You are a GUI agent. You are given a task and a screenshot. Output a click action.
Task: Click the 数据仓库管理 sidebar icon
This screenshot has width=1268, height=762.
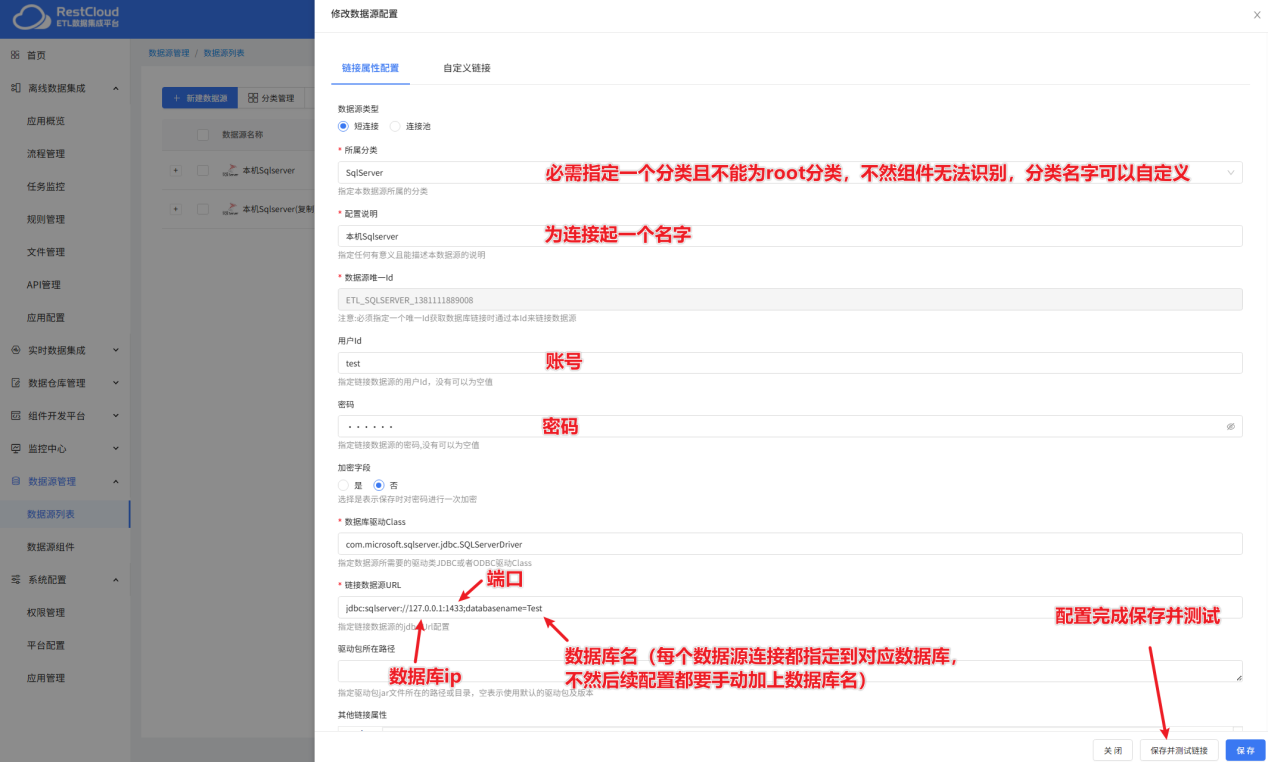click(15, 383)
